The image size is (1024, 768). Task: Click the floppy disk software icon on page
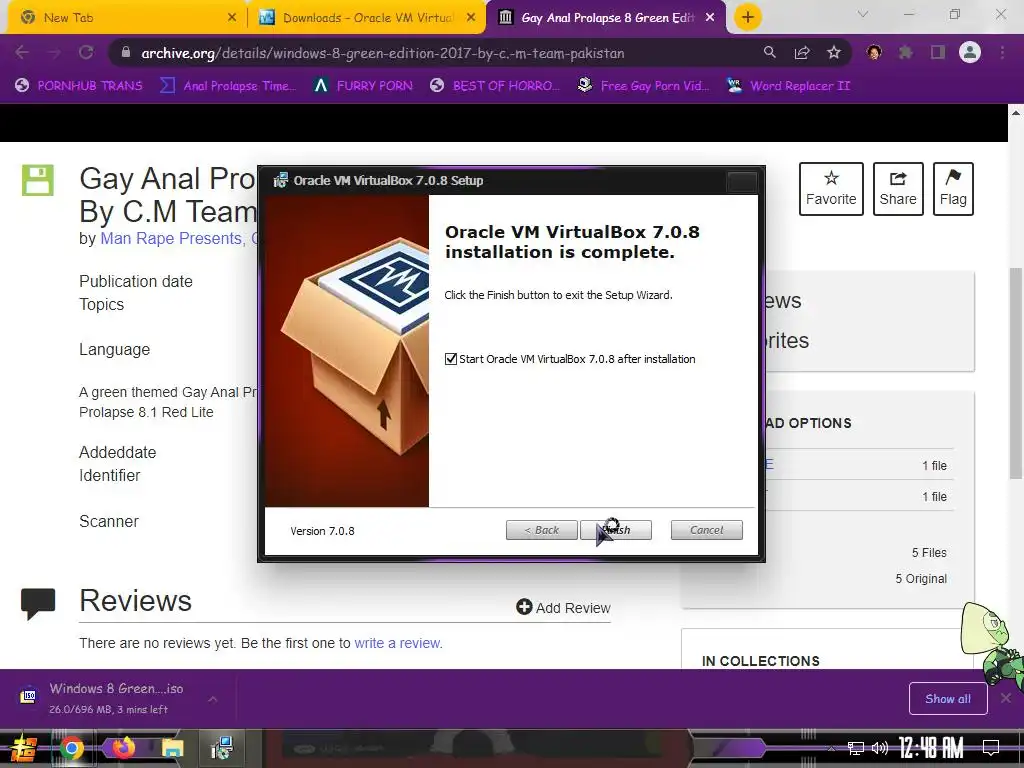[37, 180]
